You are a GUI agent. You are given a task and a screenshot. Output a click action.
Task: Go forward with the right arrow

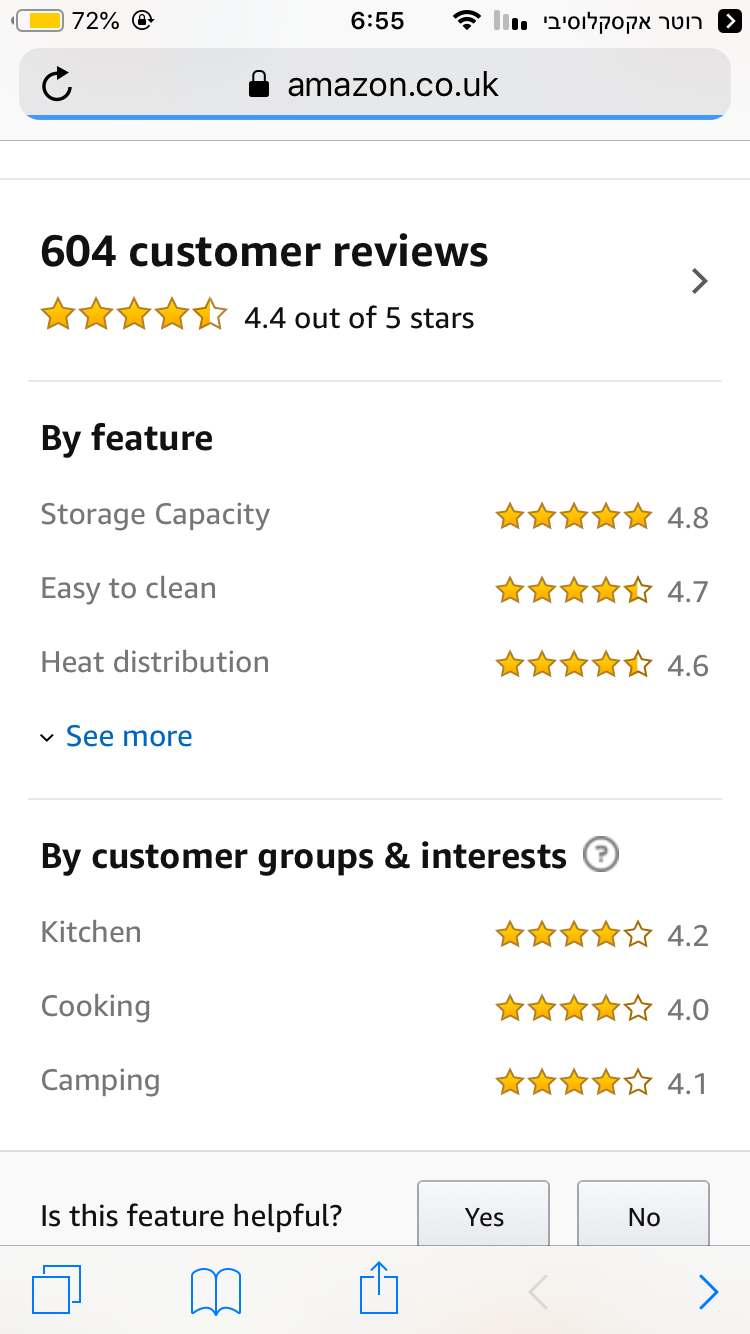tap(708, 1292)
